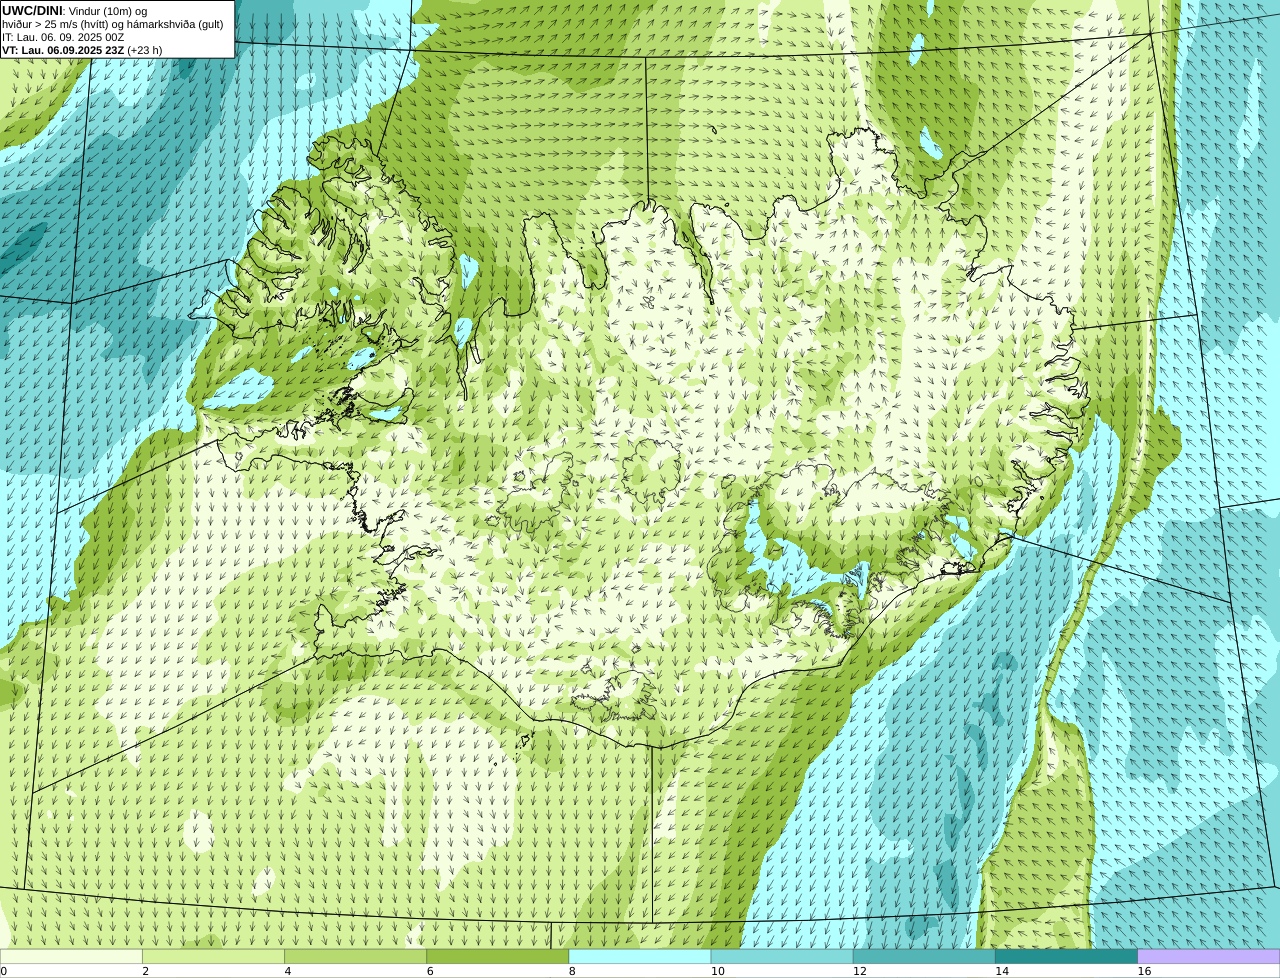Click the legend tick label "10"
The width and height of the screenshot is (1280, 978).
[717, 971]
